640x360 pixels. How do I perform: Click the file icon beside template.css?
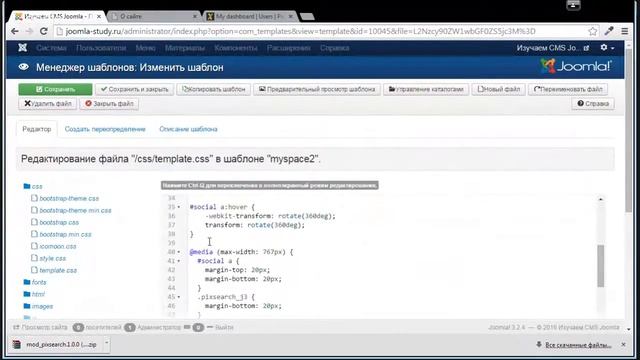tap(34, 270)
